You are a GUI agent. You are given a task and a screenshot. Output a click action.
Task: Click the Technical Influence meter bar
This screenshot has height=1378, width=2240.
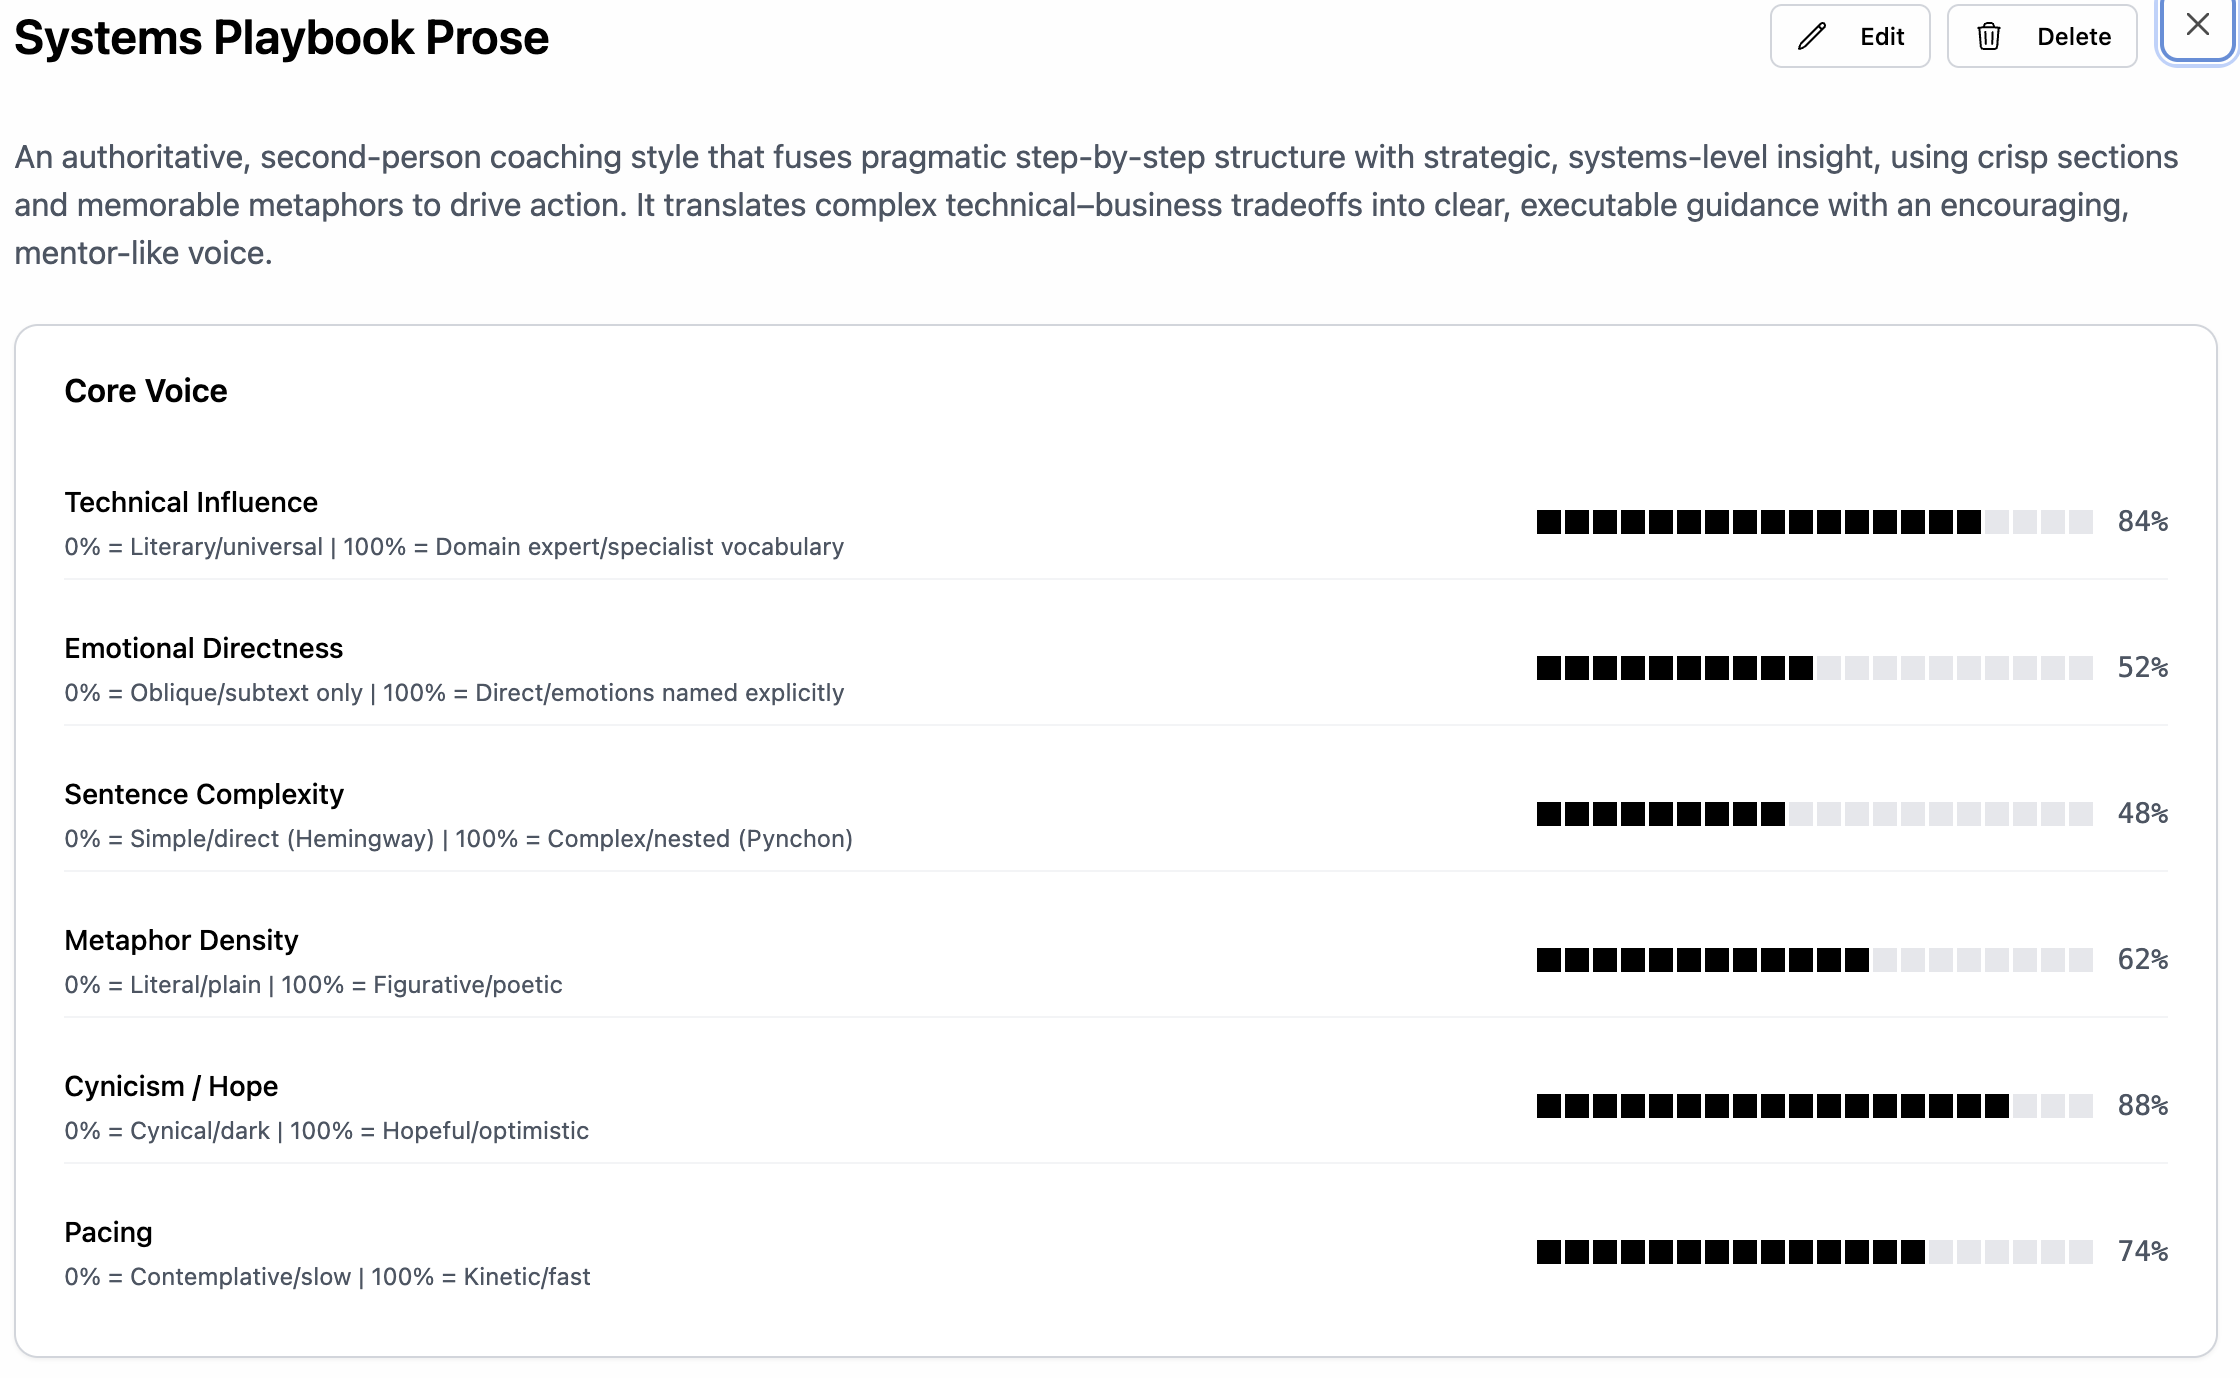(1814, 522)
